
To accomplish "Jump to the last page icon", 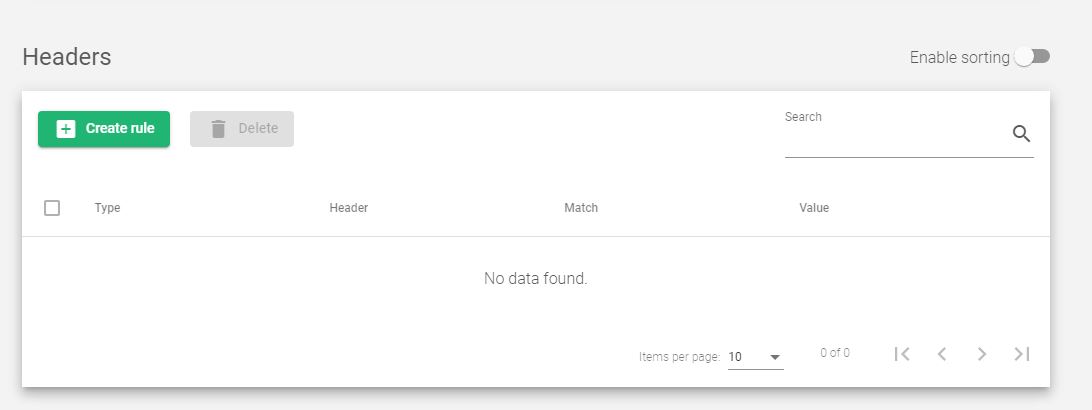I will tap(1022, 354).
